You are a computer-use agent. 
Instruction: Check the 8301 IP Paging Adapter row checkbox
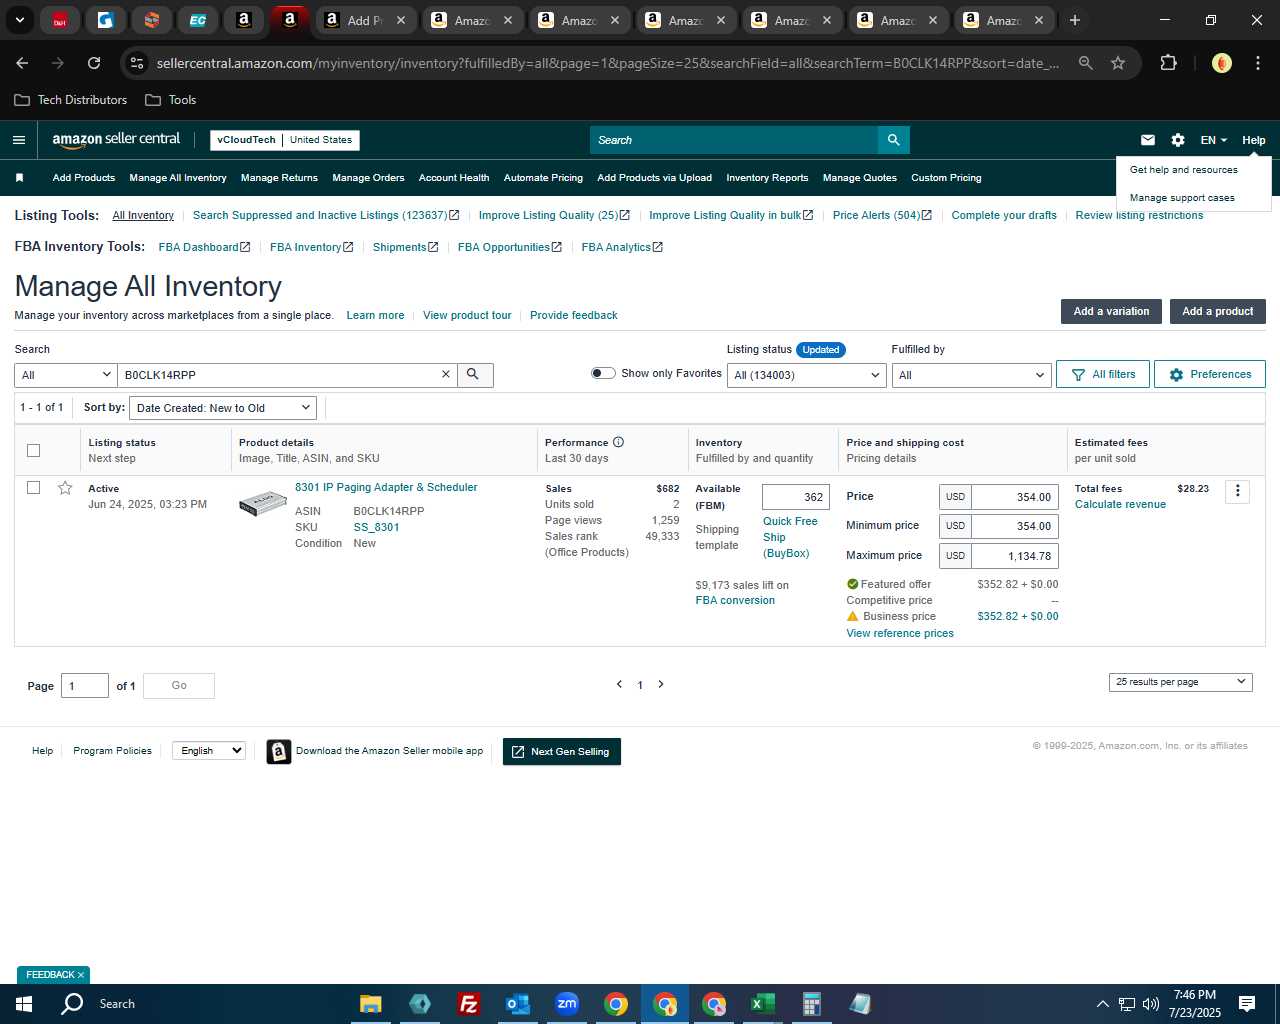[x=33, y=487]
